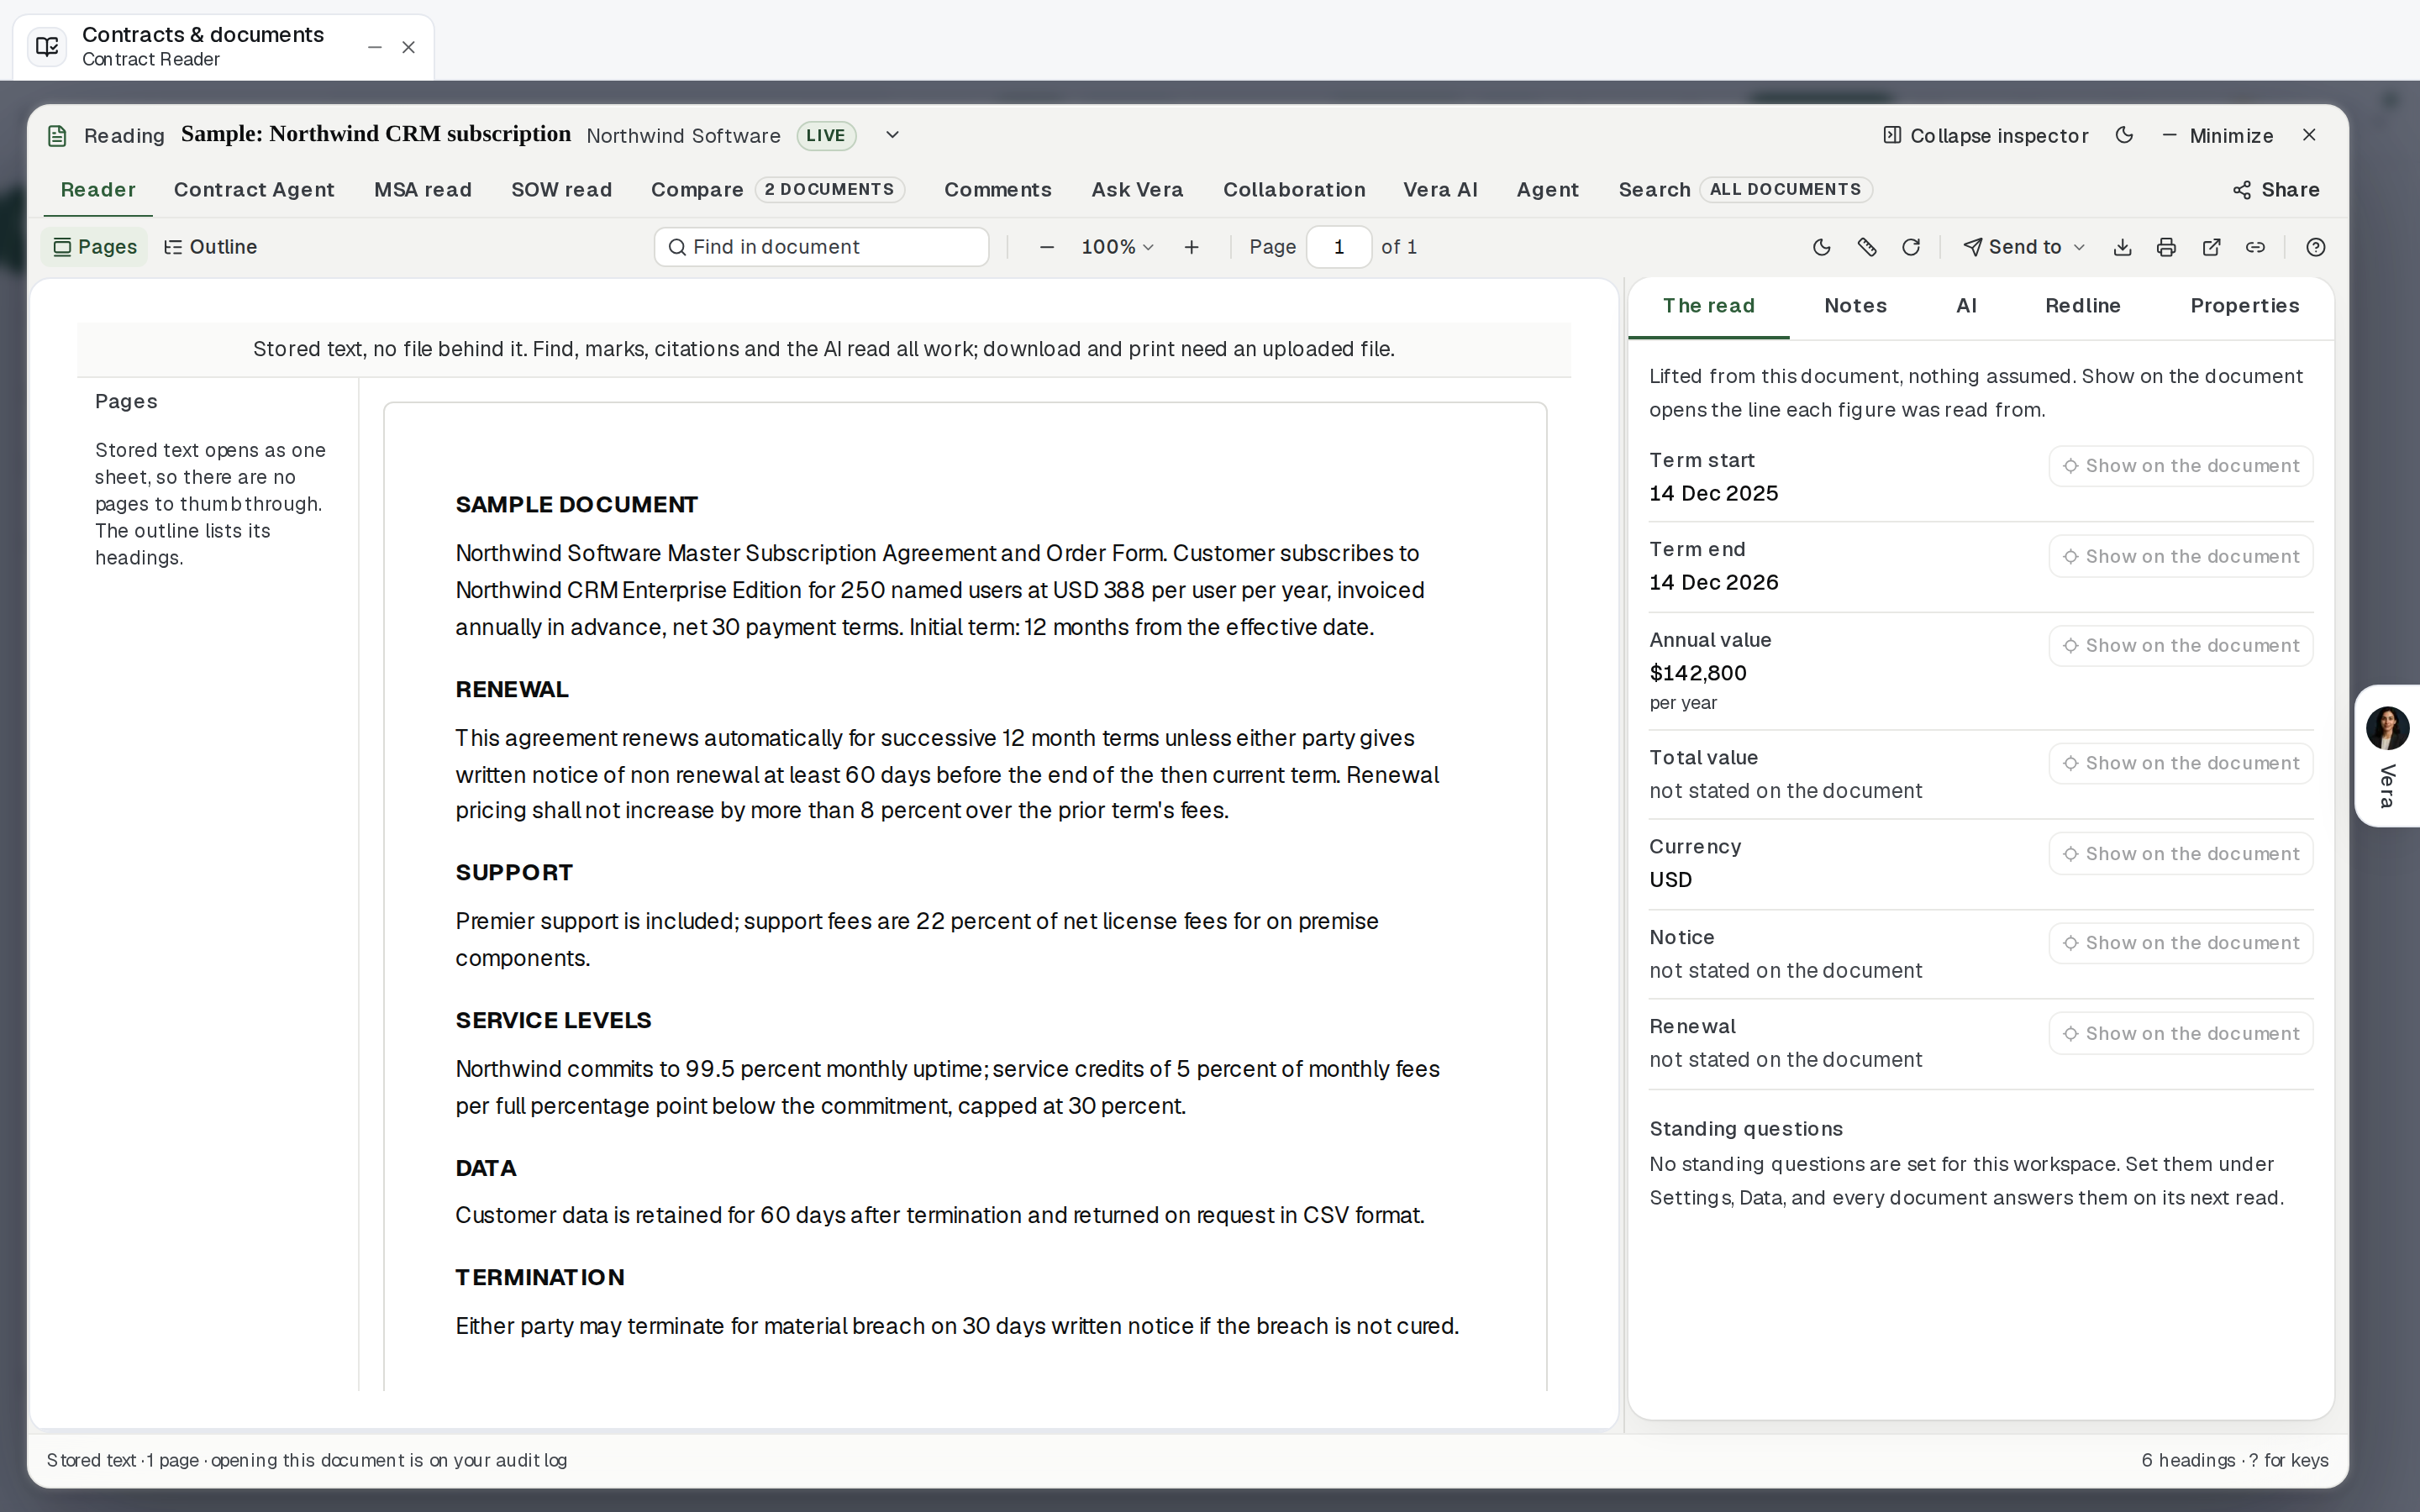This screenshot has width=2420, height=1512.
Task: Open the AI inspector tab
Action: point(1966,306)
